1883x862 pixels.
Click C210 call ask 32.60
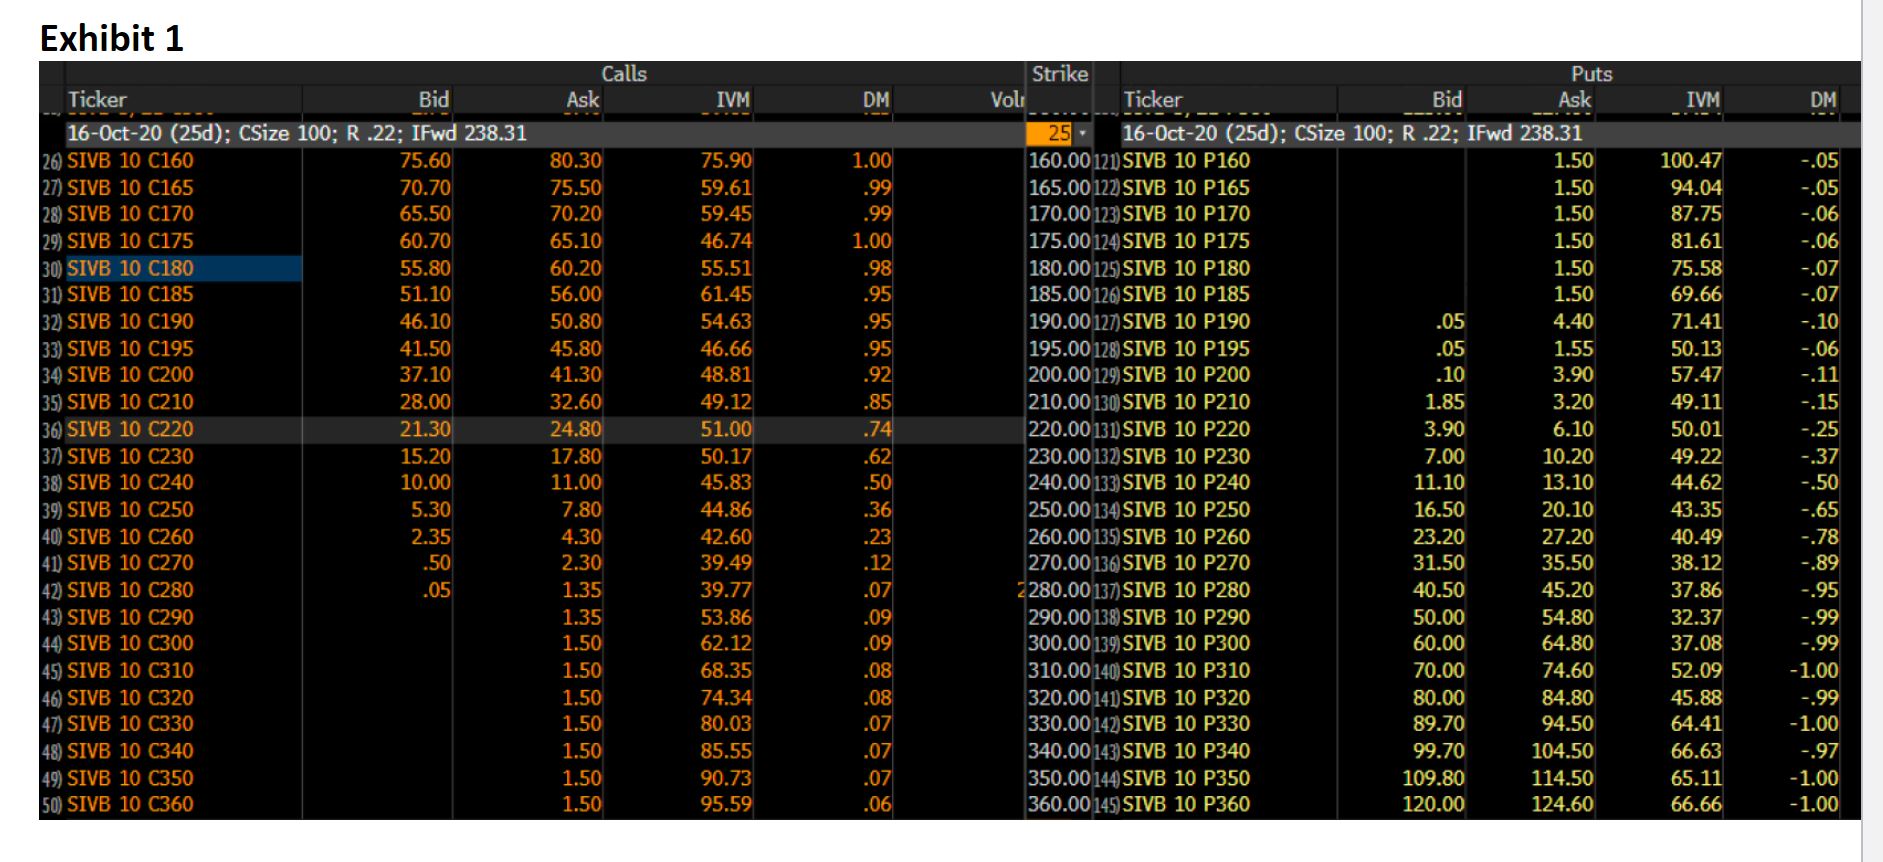tap(576, 402)
